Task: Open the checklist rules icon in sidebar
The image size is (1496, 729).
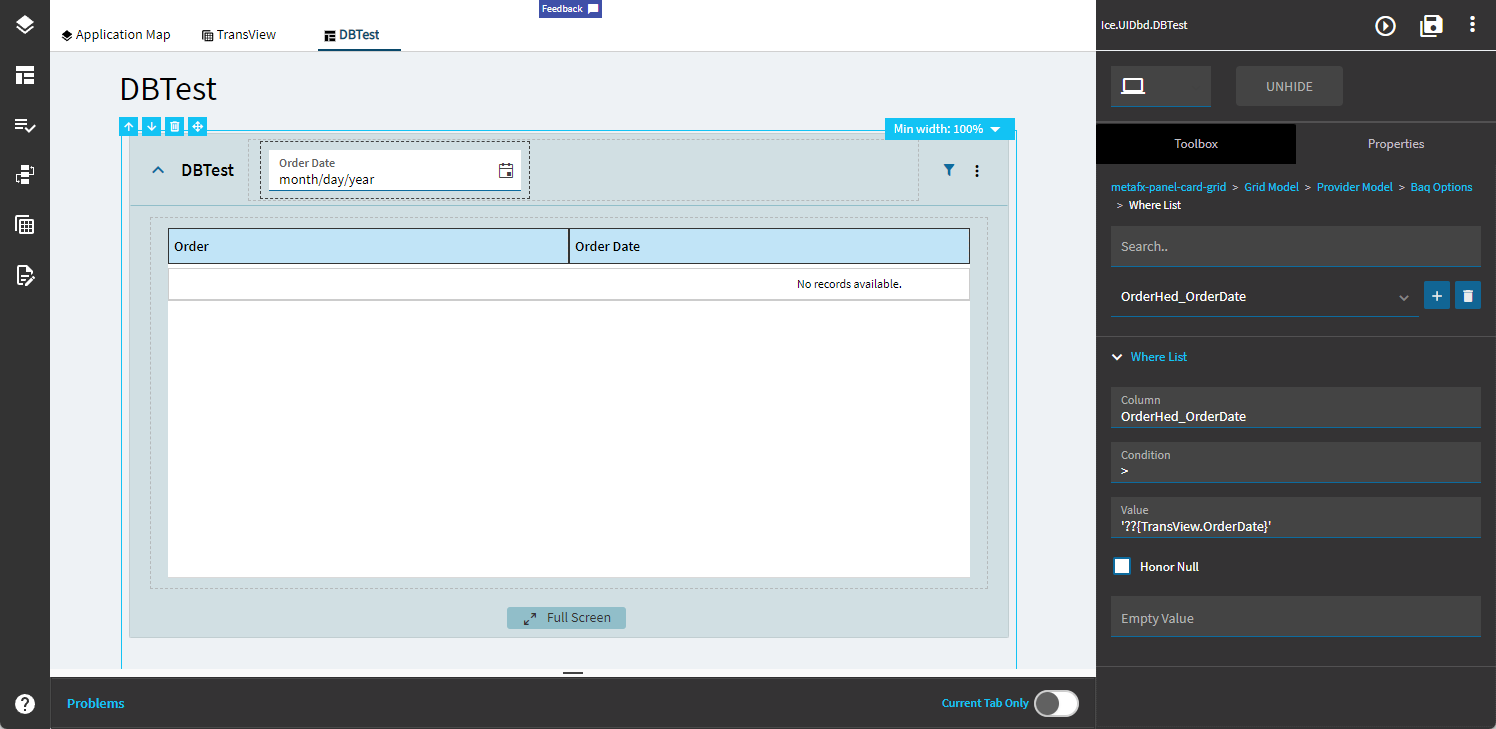Action: tap(25, 125)
